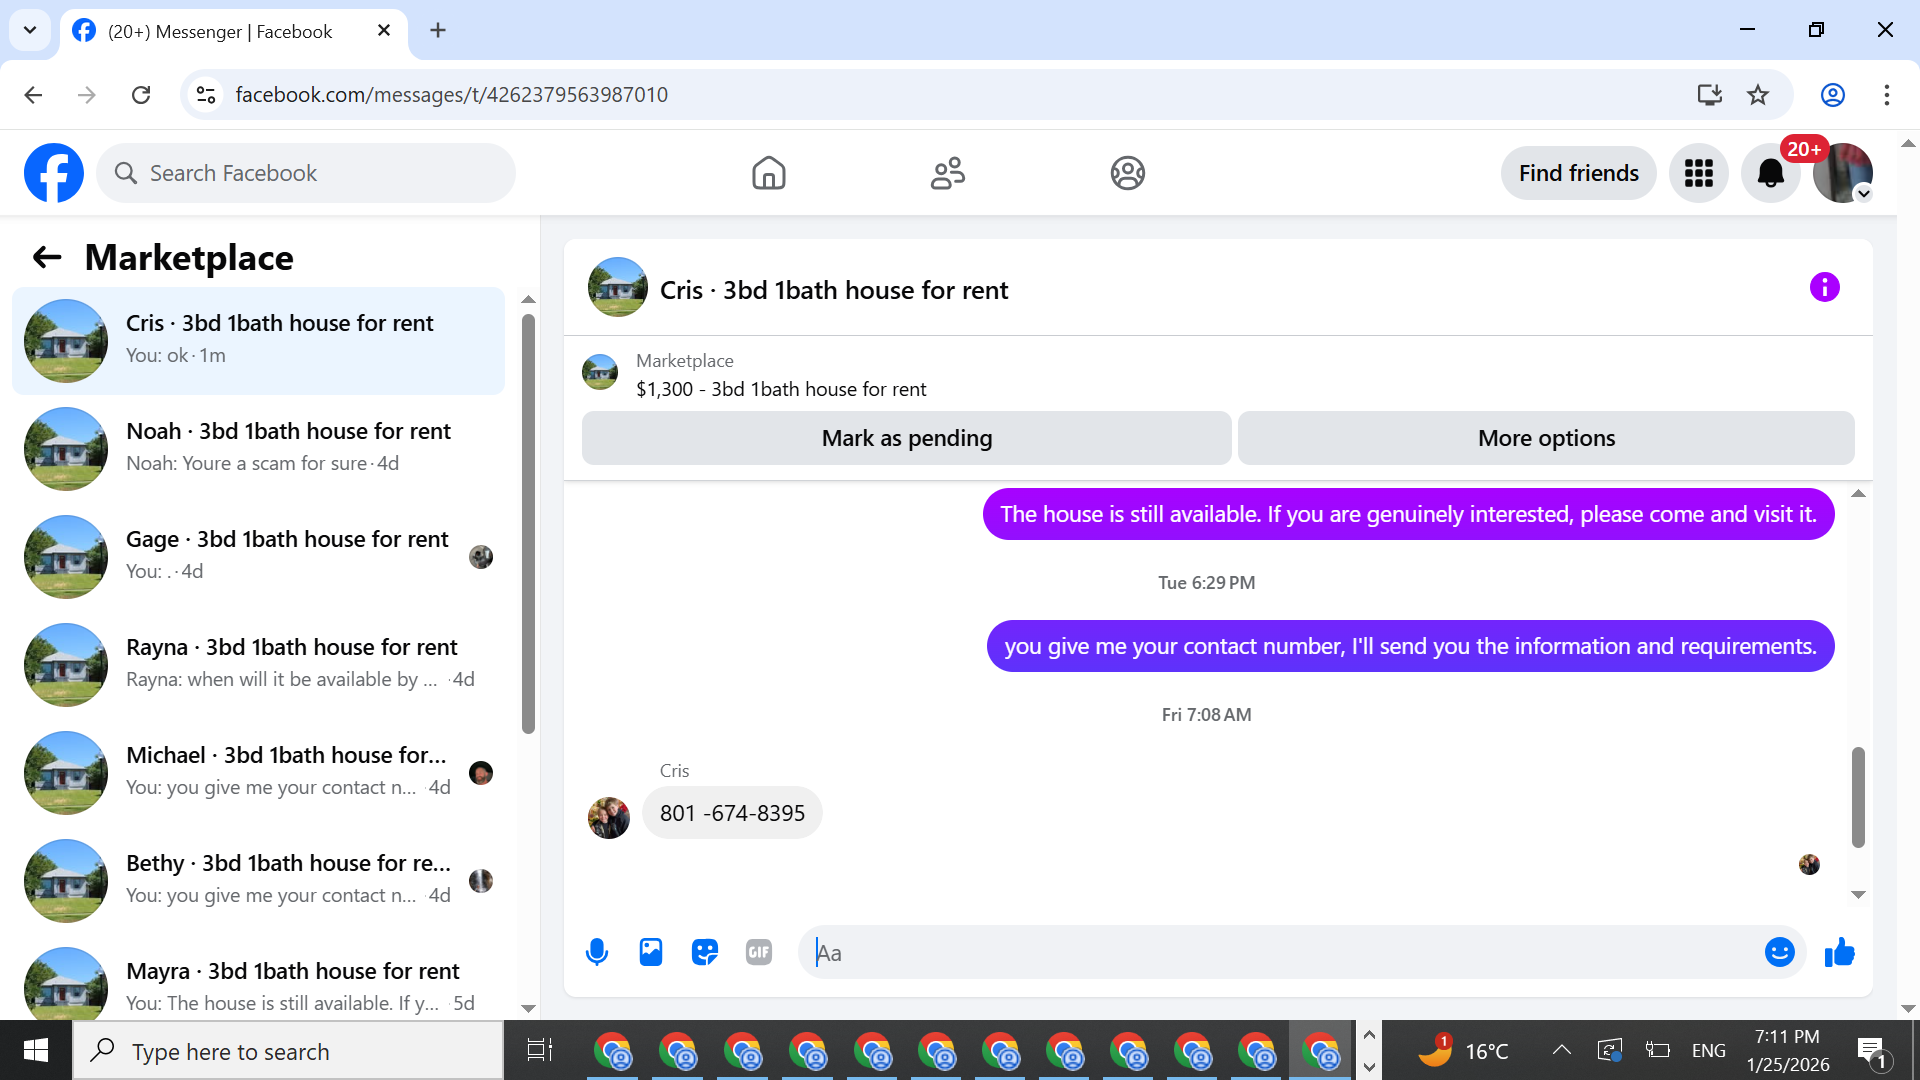1920x1080 pixels.
Task: Start a voice clip with microphone icon
Action: [x=597, y=952]
